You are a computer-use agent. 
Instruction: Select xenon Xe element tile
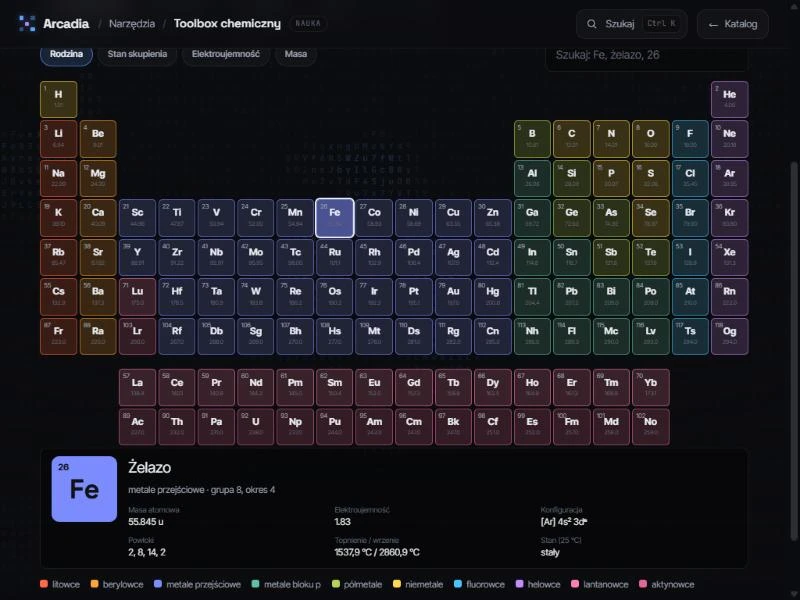pyautogui.click(x=730, y=257)
